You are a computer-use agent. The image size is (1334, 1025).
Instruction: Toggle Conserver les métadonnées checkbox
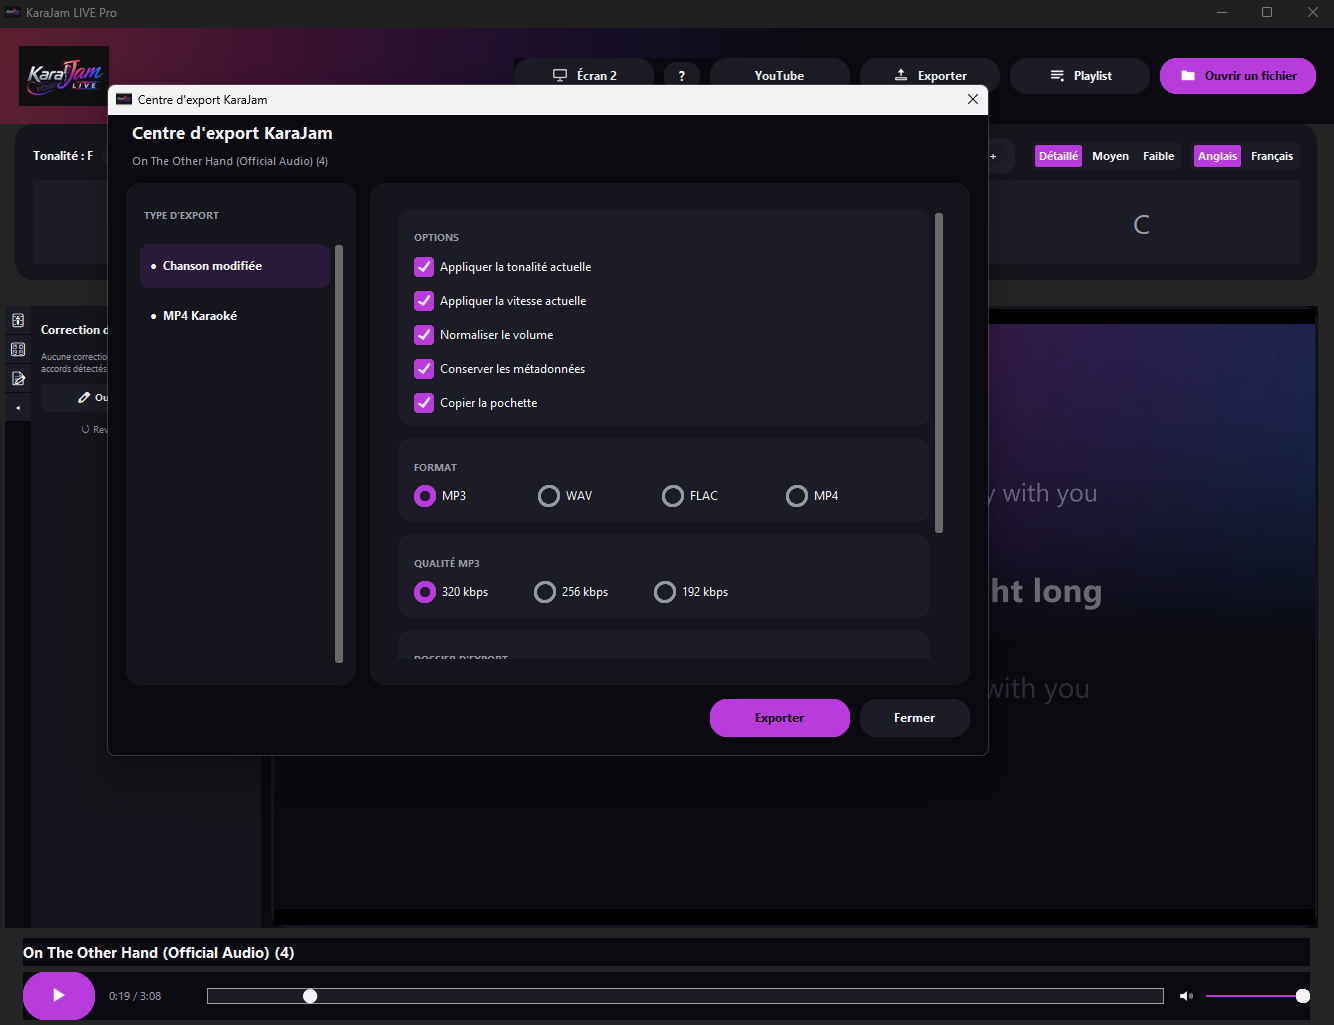point(424,369)
